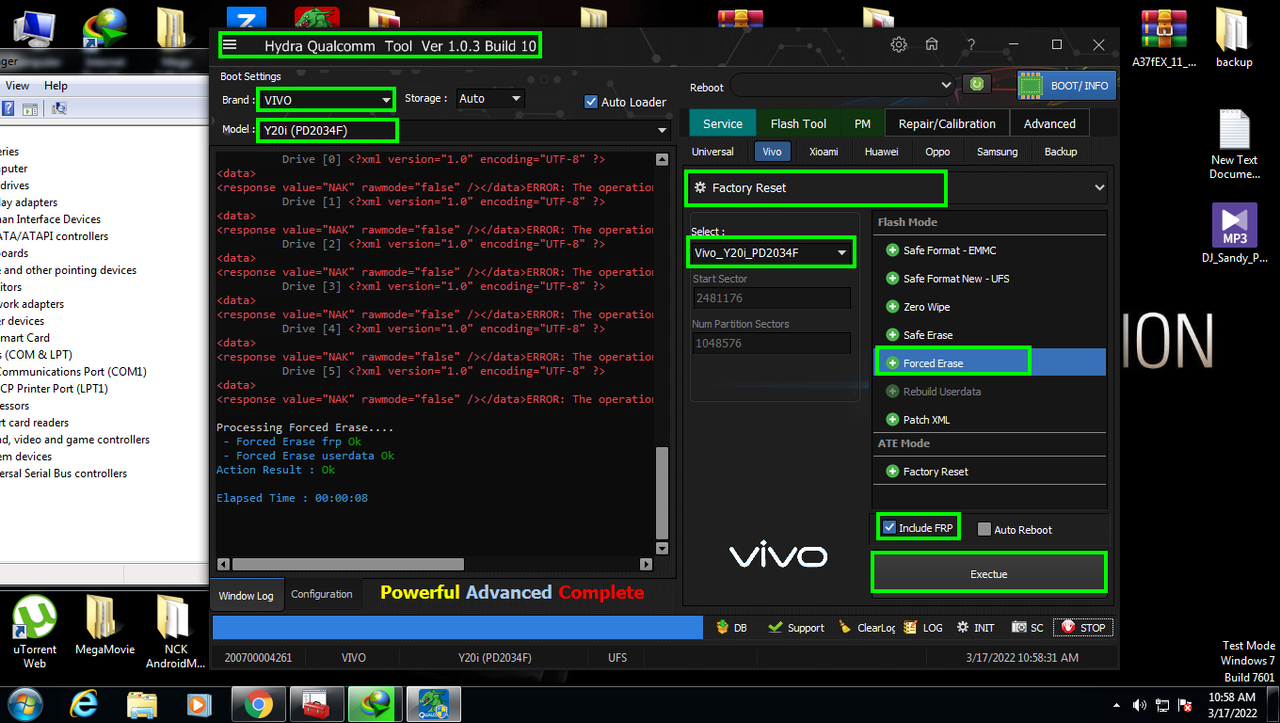Screen dimensions: 1280x723
Task: Open Hydra settings gear icon
Action: [x=899, y=45]
